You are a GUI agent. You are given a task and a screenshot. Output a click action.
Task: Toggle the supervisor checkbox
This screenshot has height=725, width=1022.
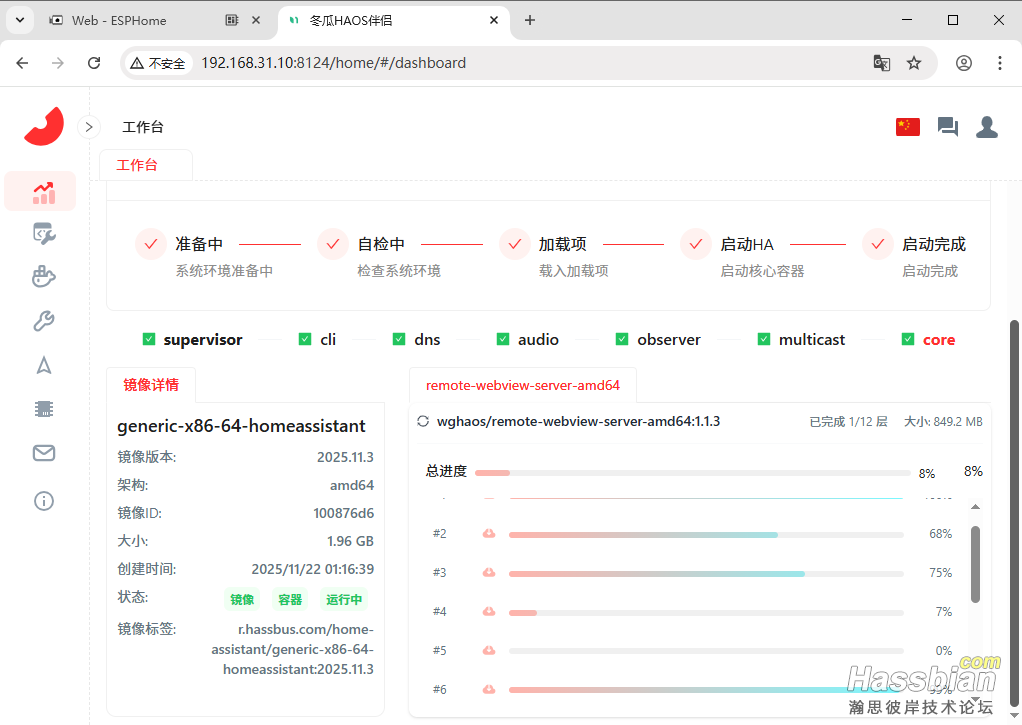coord(149,339)
